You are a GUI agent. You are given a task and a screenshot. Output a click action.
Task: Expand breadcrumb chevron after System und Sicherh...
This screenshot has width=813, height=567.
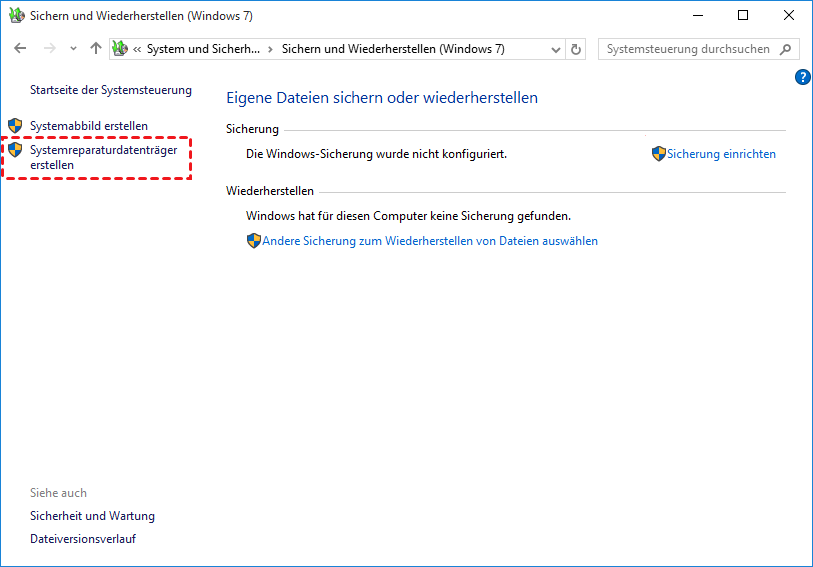[x=270, y=50]
